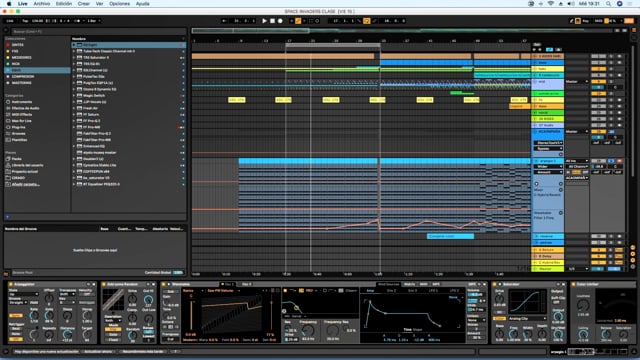Click the Wavetable filter circuit icon
640x360 pixels.
[301, 291]
